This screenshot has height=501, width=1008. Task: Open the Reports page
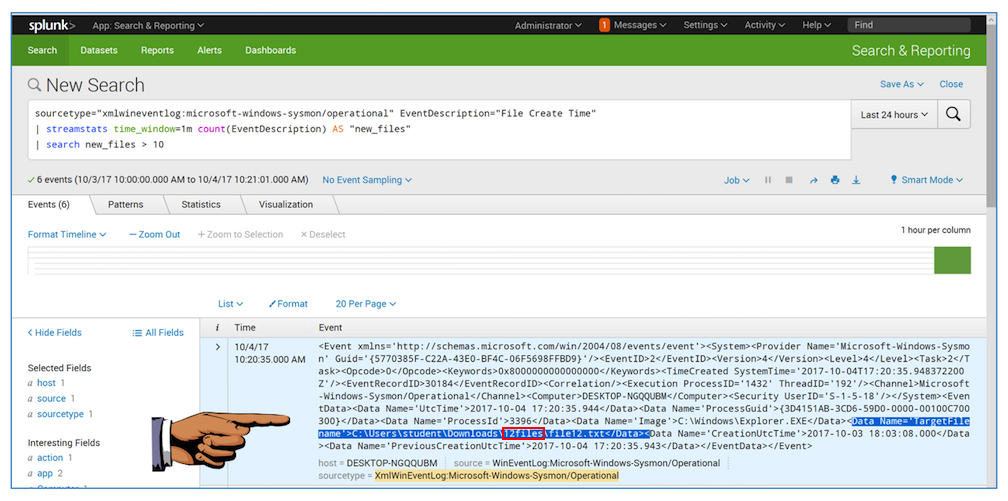[158, 50]
